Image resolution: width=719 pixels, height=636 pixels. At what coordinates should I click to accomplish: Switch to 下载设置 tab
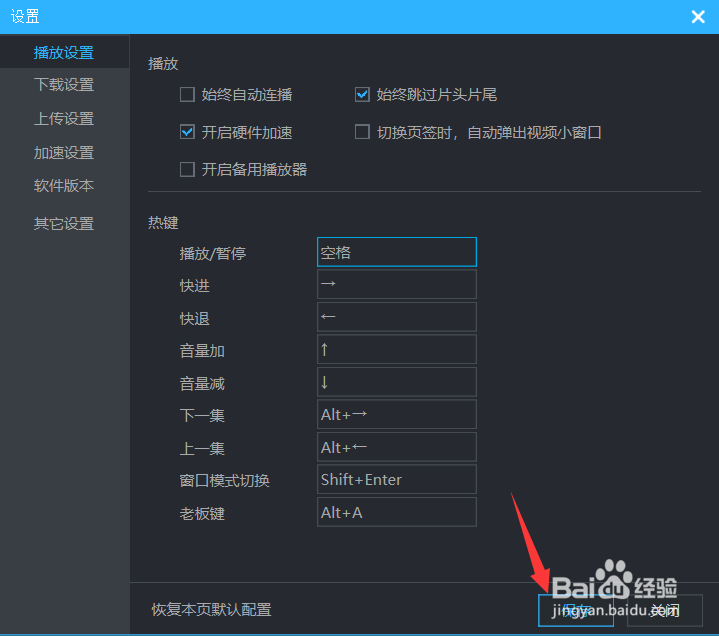(64, 85)
